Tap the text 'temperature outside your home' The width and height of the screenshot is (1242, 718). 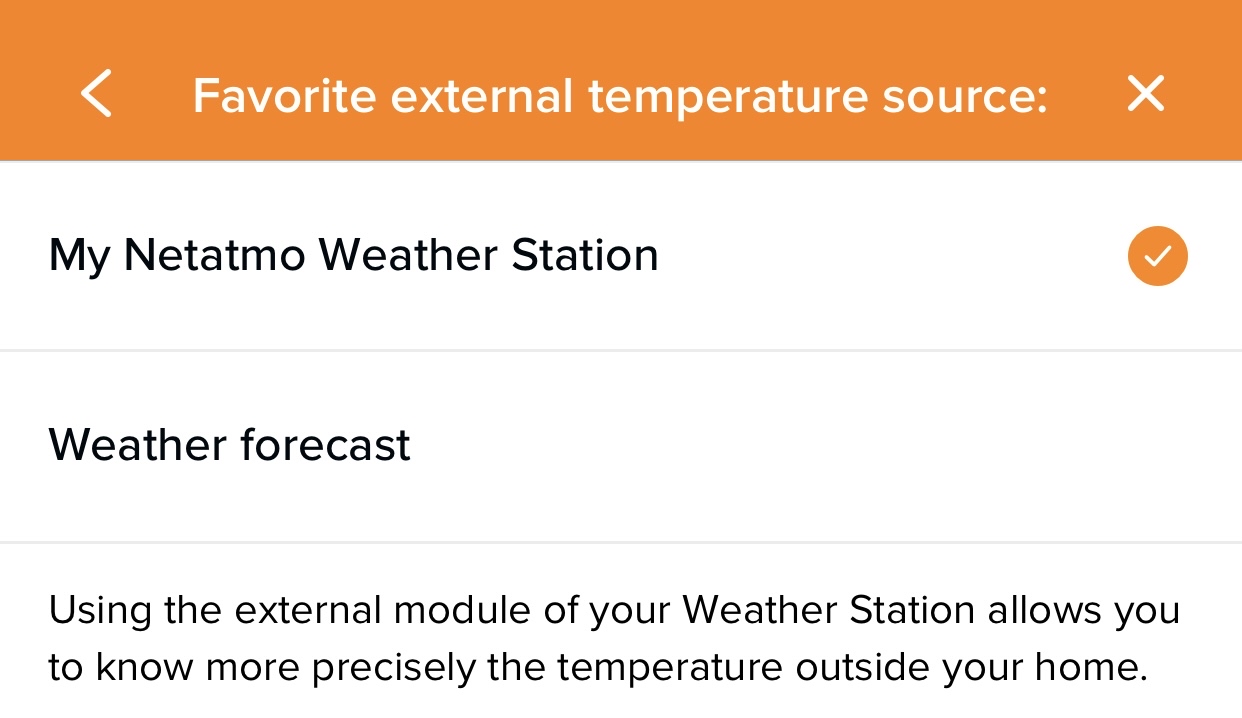click(x=849, y=667)
